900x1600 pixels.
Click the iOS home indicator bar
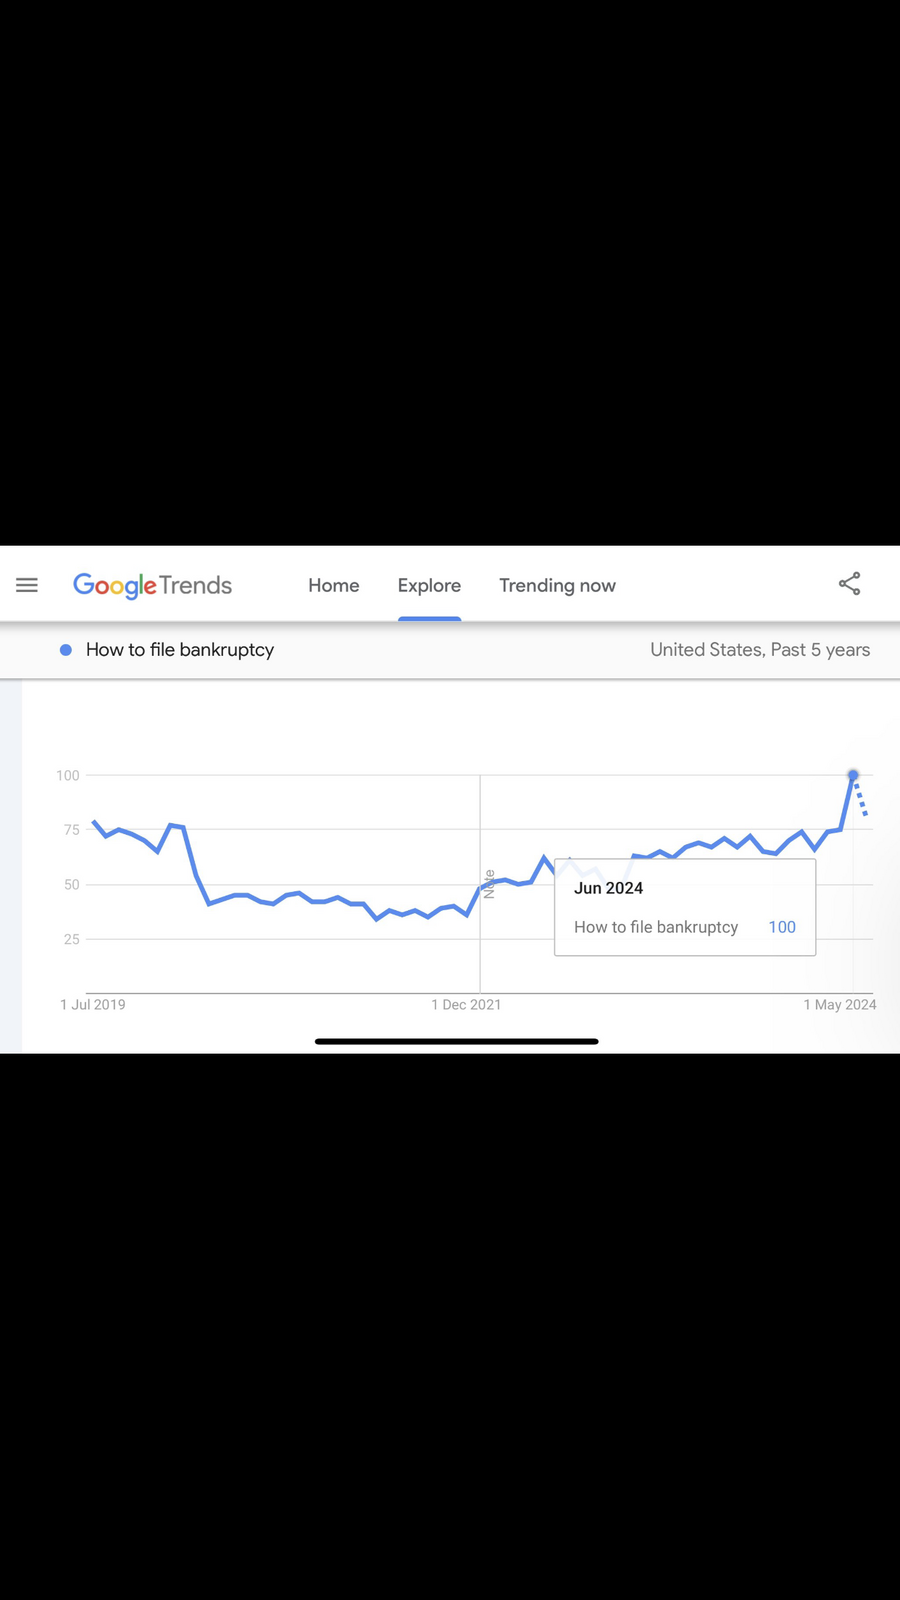click(x=457, y=1041)
